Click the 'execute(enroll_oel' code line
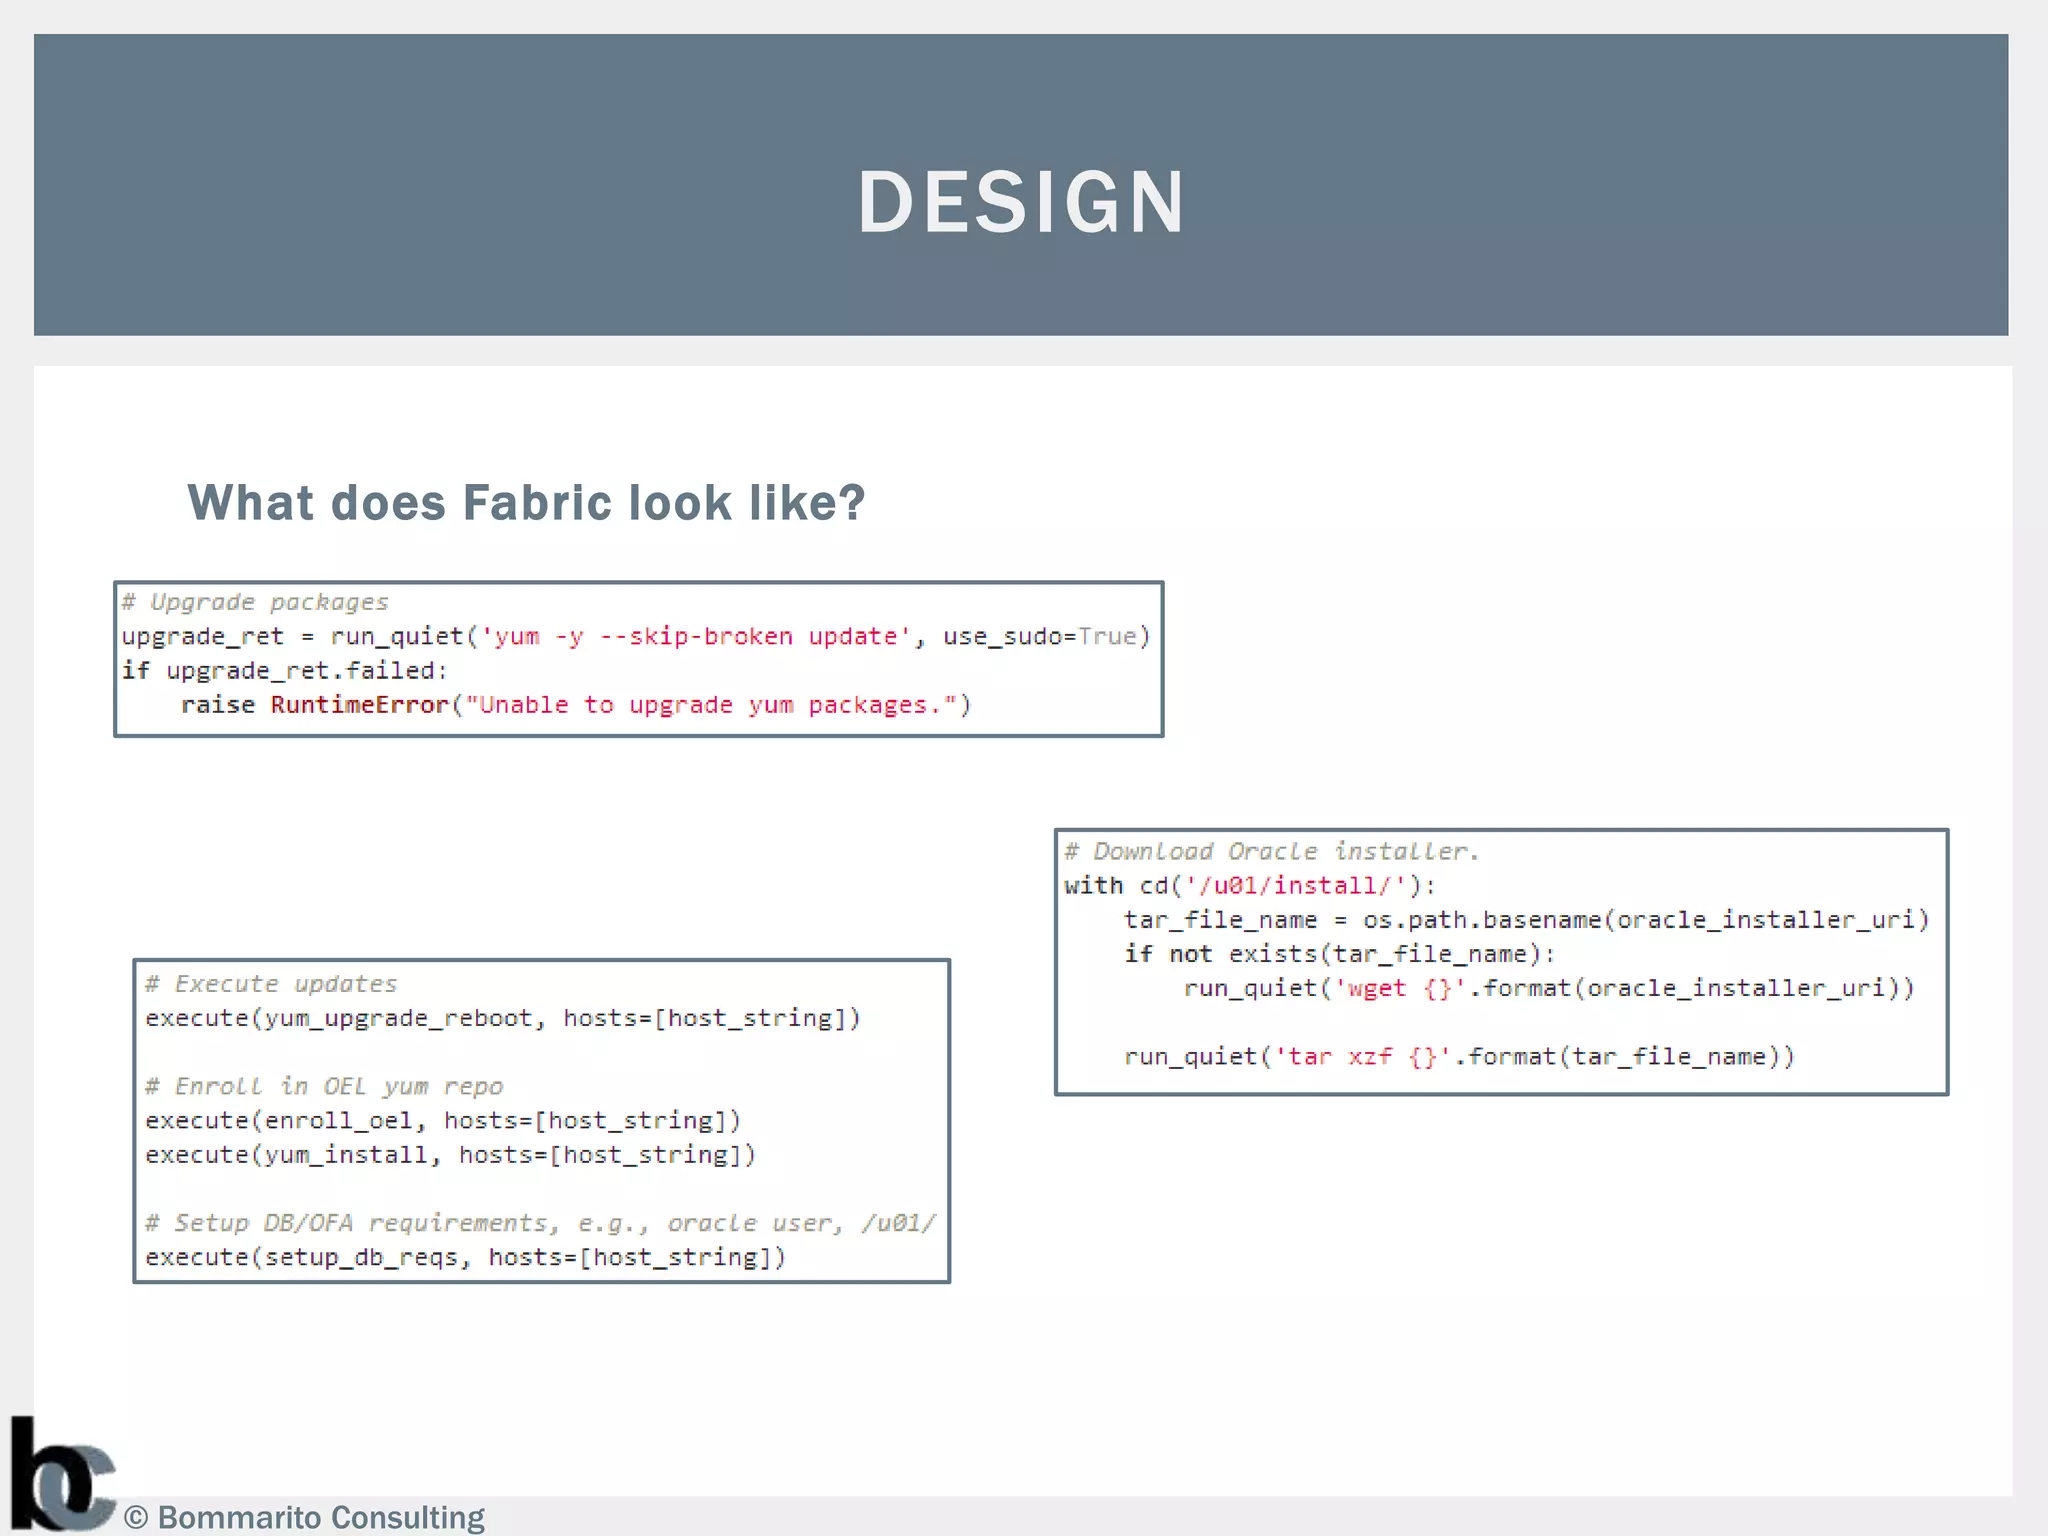This screenshot has height=1536, width=2048. click(x=443, y=1121)
